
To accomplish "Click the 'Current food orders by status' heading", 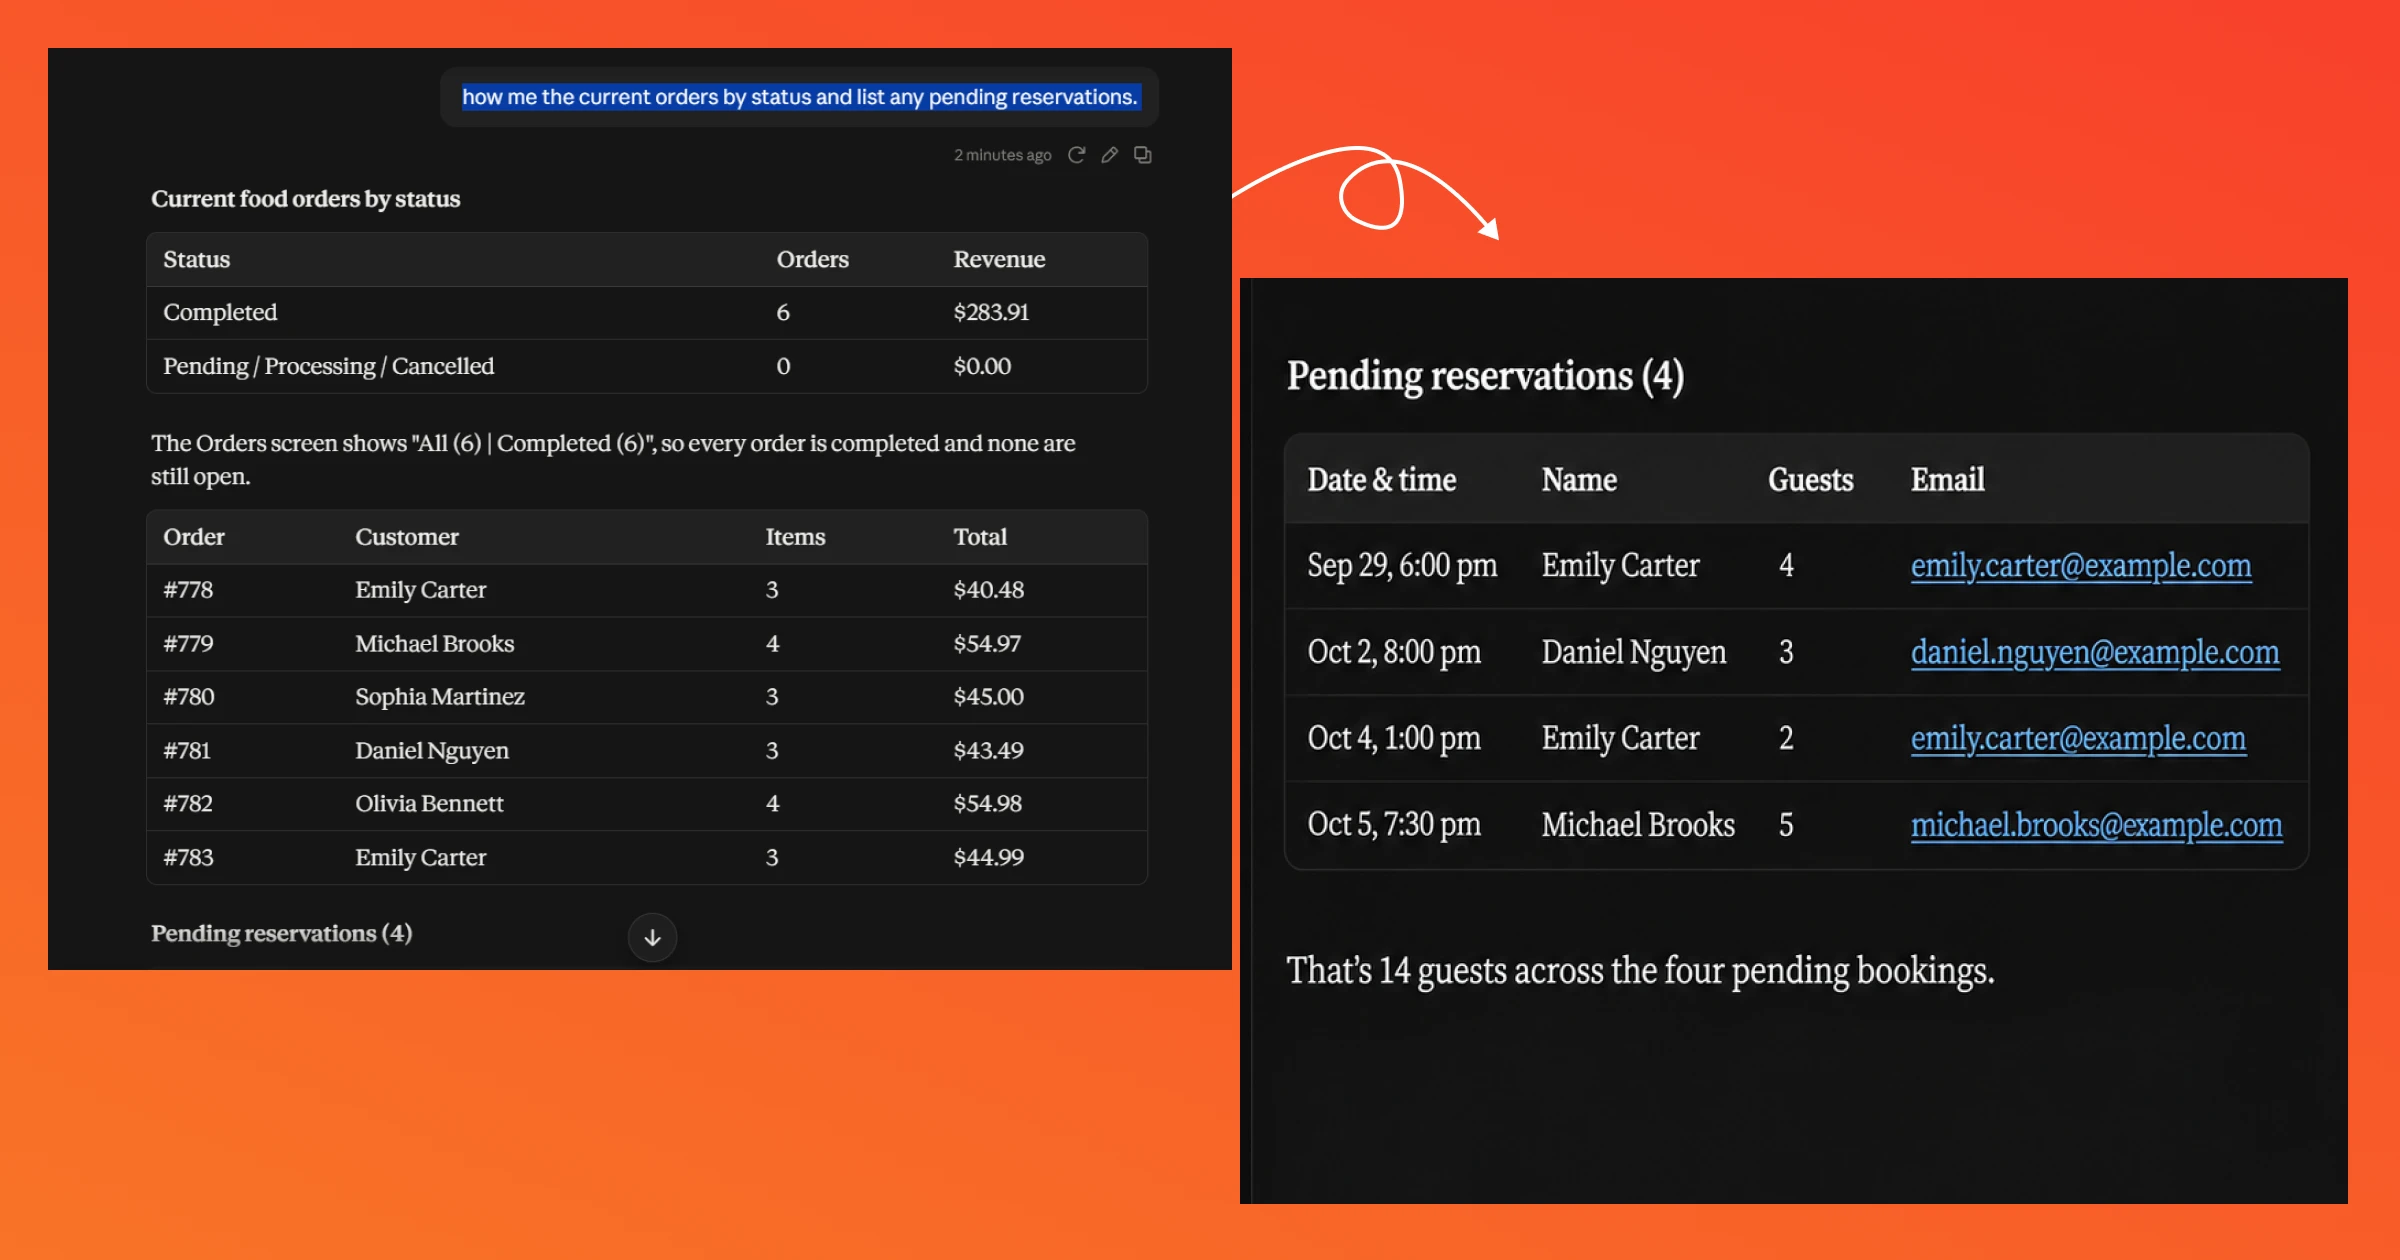I will tap(305, 199).
